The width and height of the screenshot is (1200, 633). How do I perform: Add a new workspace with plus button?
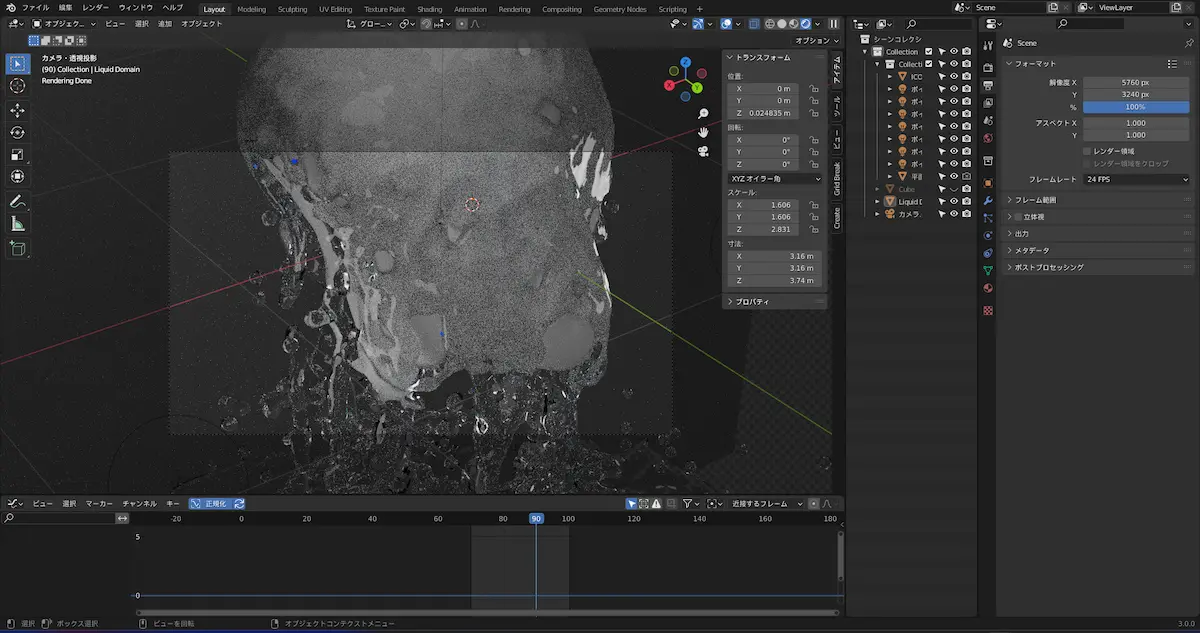point(700,9)
